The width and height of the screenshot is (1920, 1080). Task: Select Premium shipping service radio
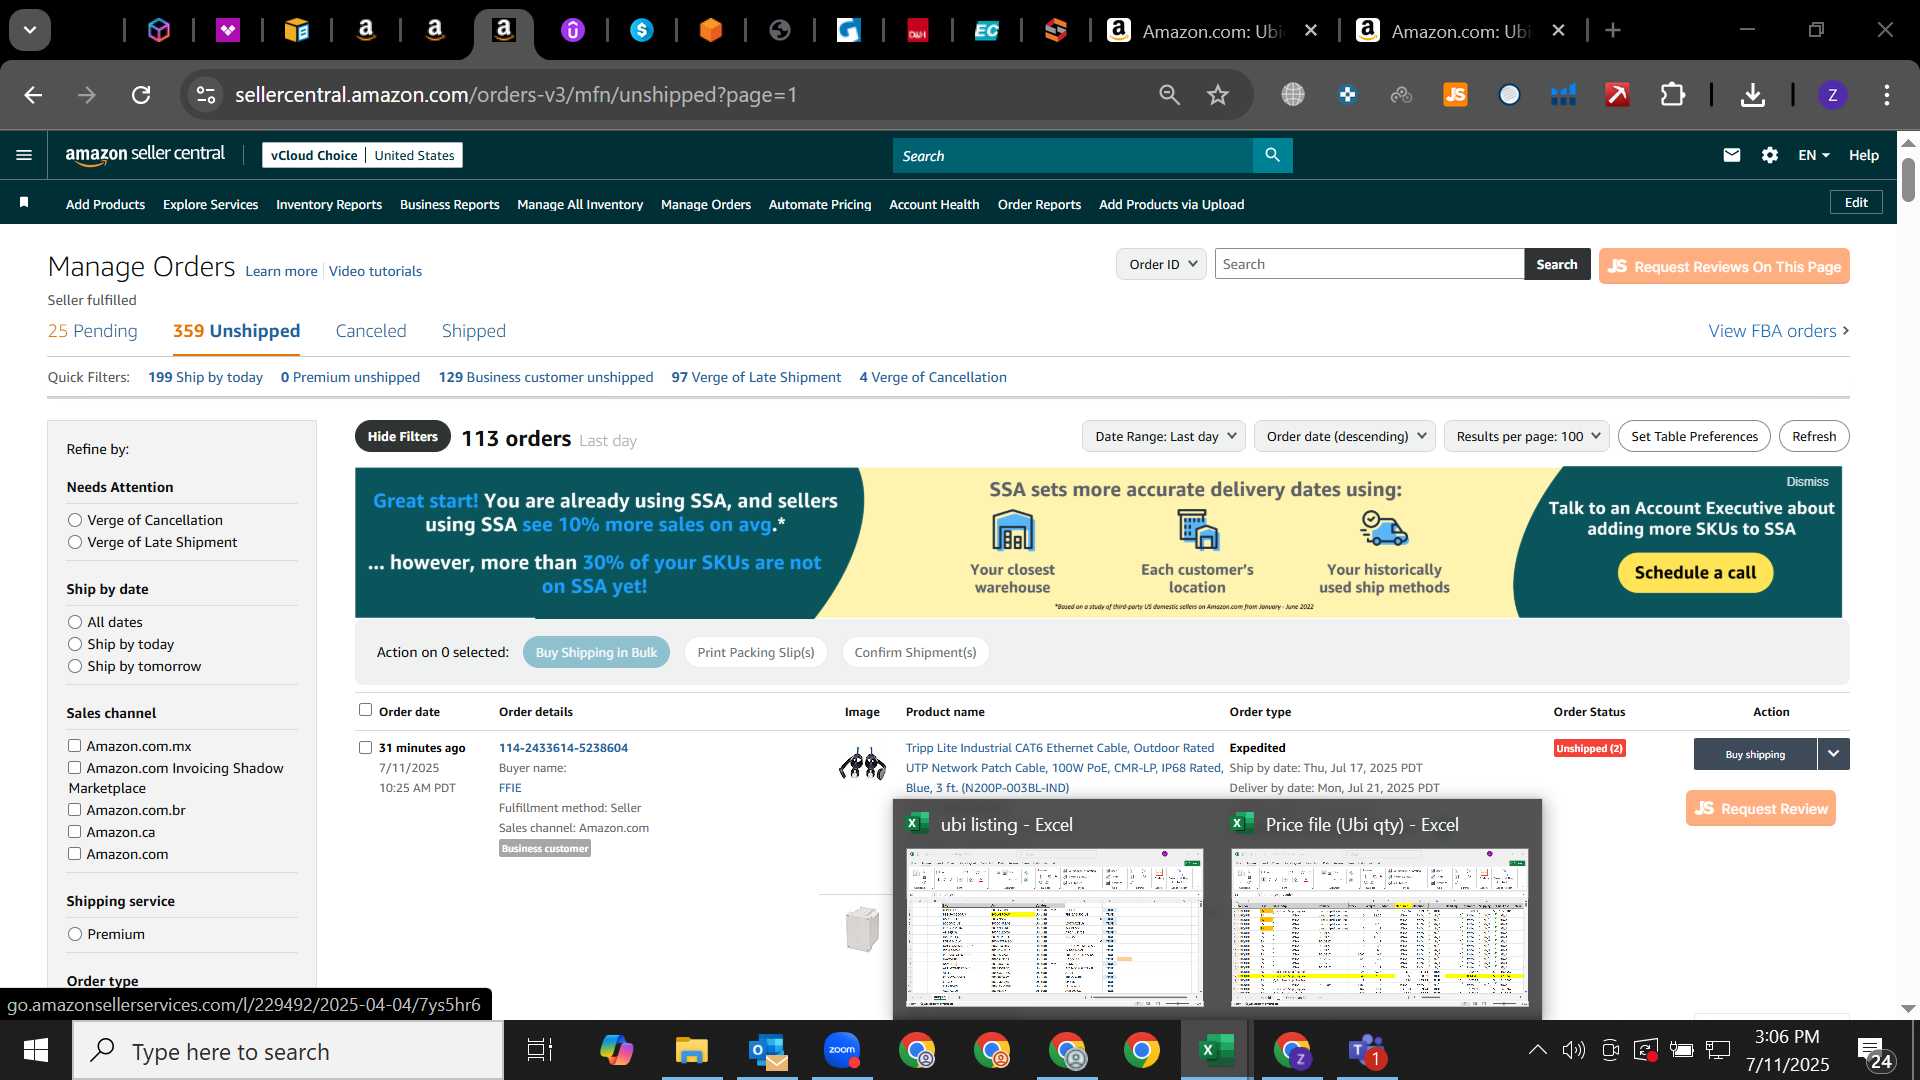tap(75, 934)
